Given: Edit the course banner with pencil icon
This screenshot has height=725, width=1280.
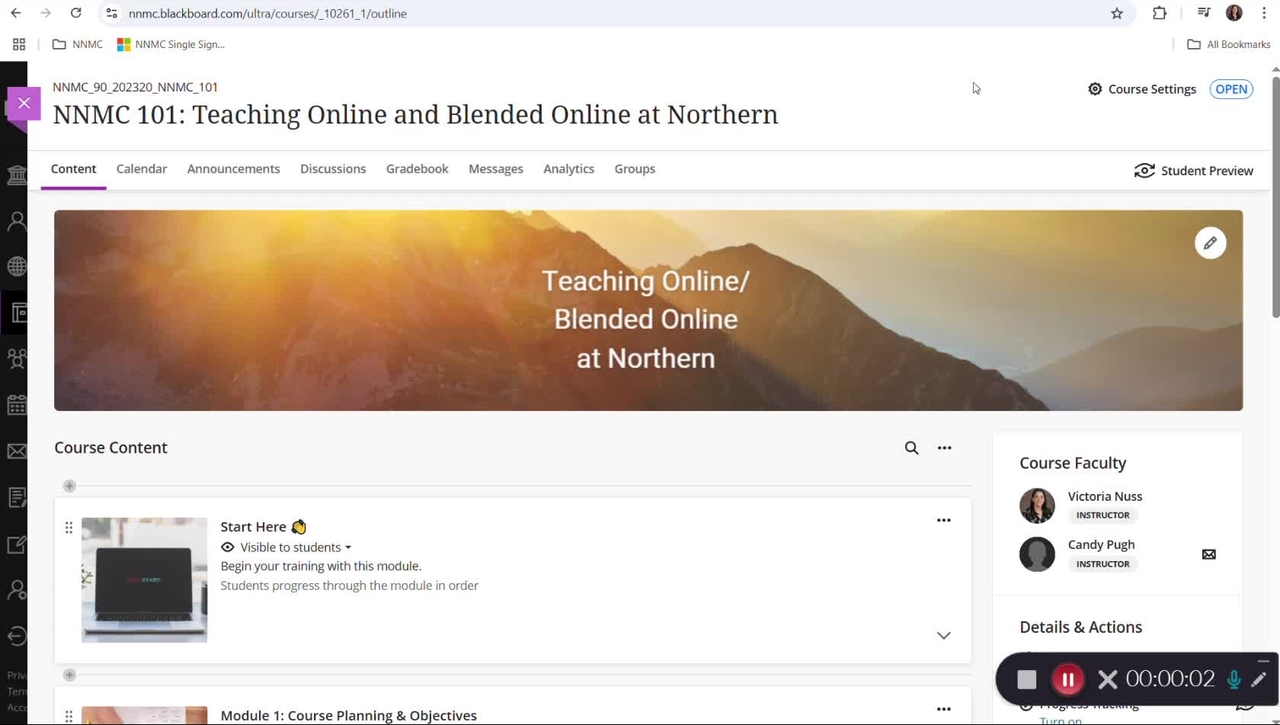Looking at the screenshot, I should click(x=1210, y=243).
